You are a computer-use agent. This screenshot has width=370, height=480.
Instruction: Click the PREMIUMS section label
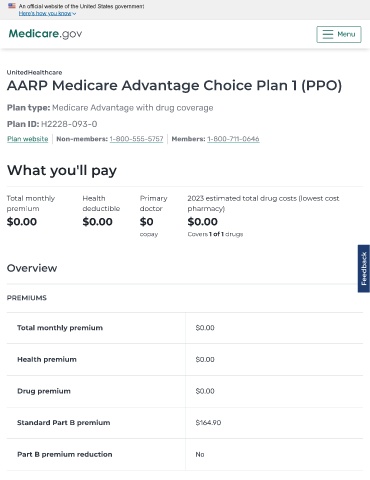pyautogui.click(x=27, y=298)
